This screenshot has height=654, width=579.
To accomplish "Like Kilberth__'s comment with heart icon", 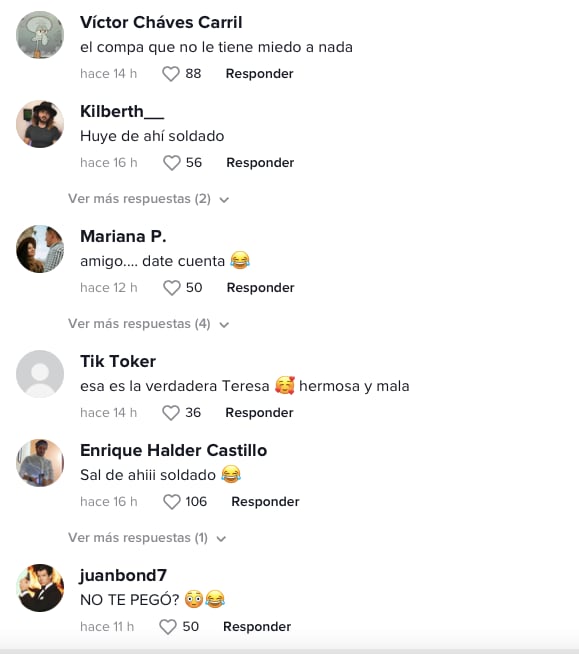I will point(171,163).
